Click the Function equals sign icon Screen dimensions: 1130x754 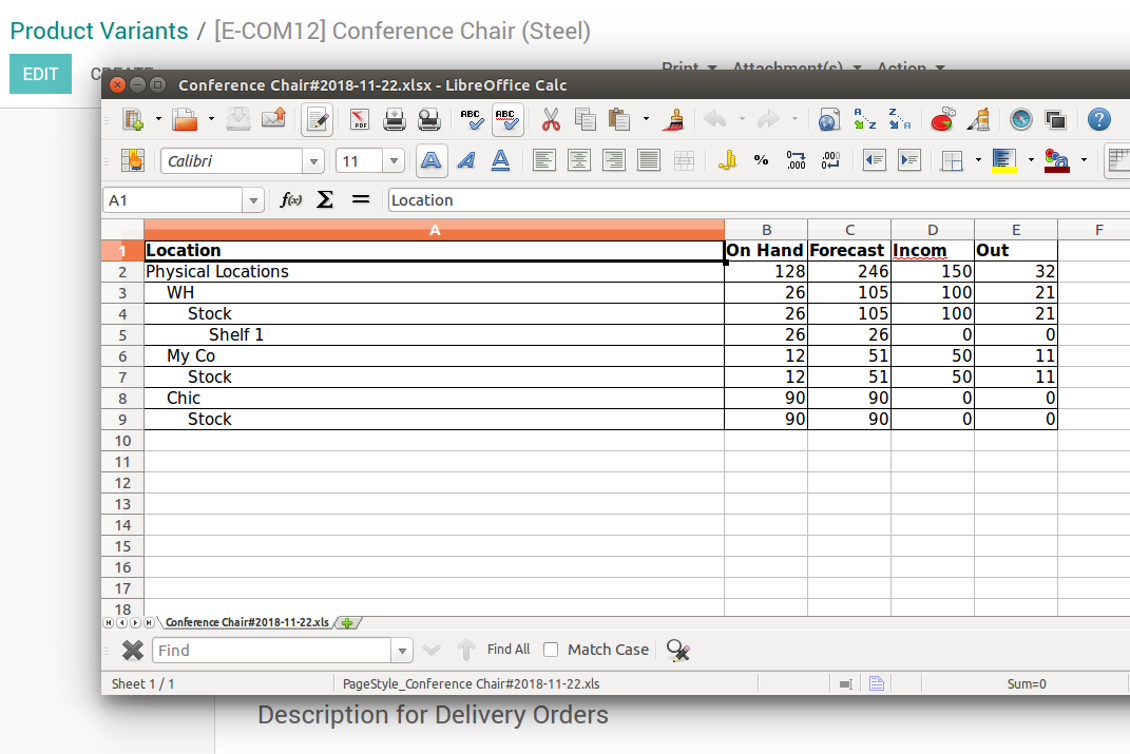[x=360, y=200]
